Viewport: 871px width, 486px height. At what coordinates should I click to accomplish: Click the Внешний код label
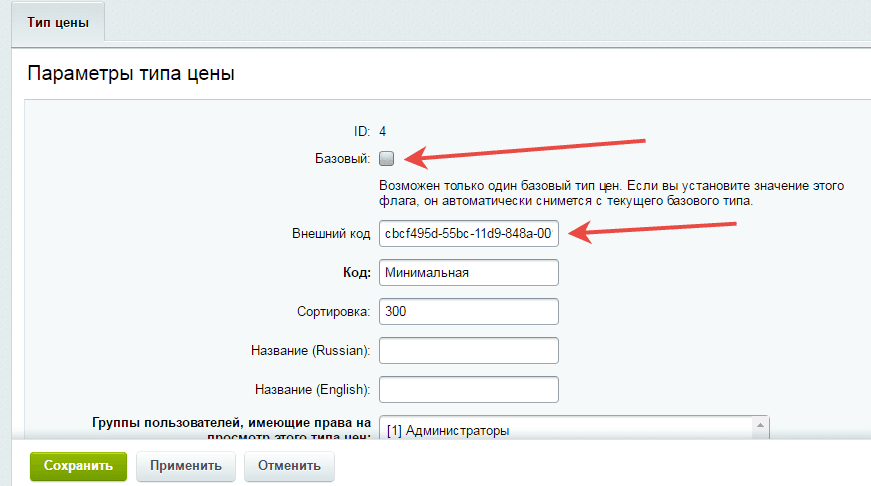[329, 234]
